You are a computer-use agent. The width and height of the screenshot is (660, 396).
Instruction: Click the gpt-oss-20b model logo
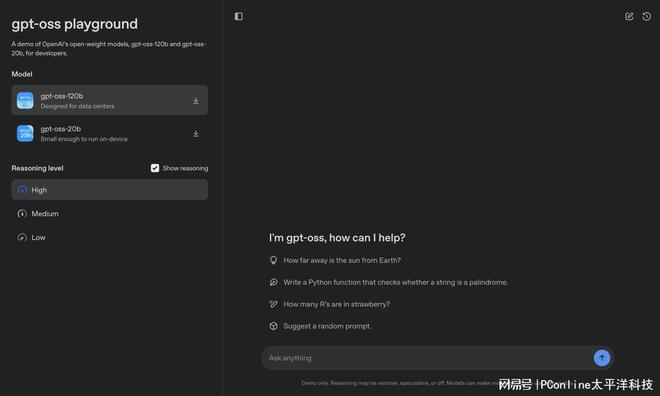(25, 133)
